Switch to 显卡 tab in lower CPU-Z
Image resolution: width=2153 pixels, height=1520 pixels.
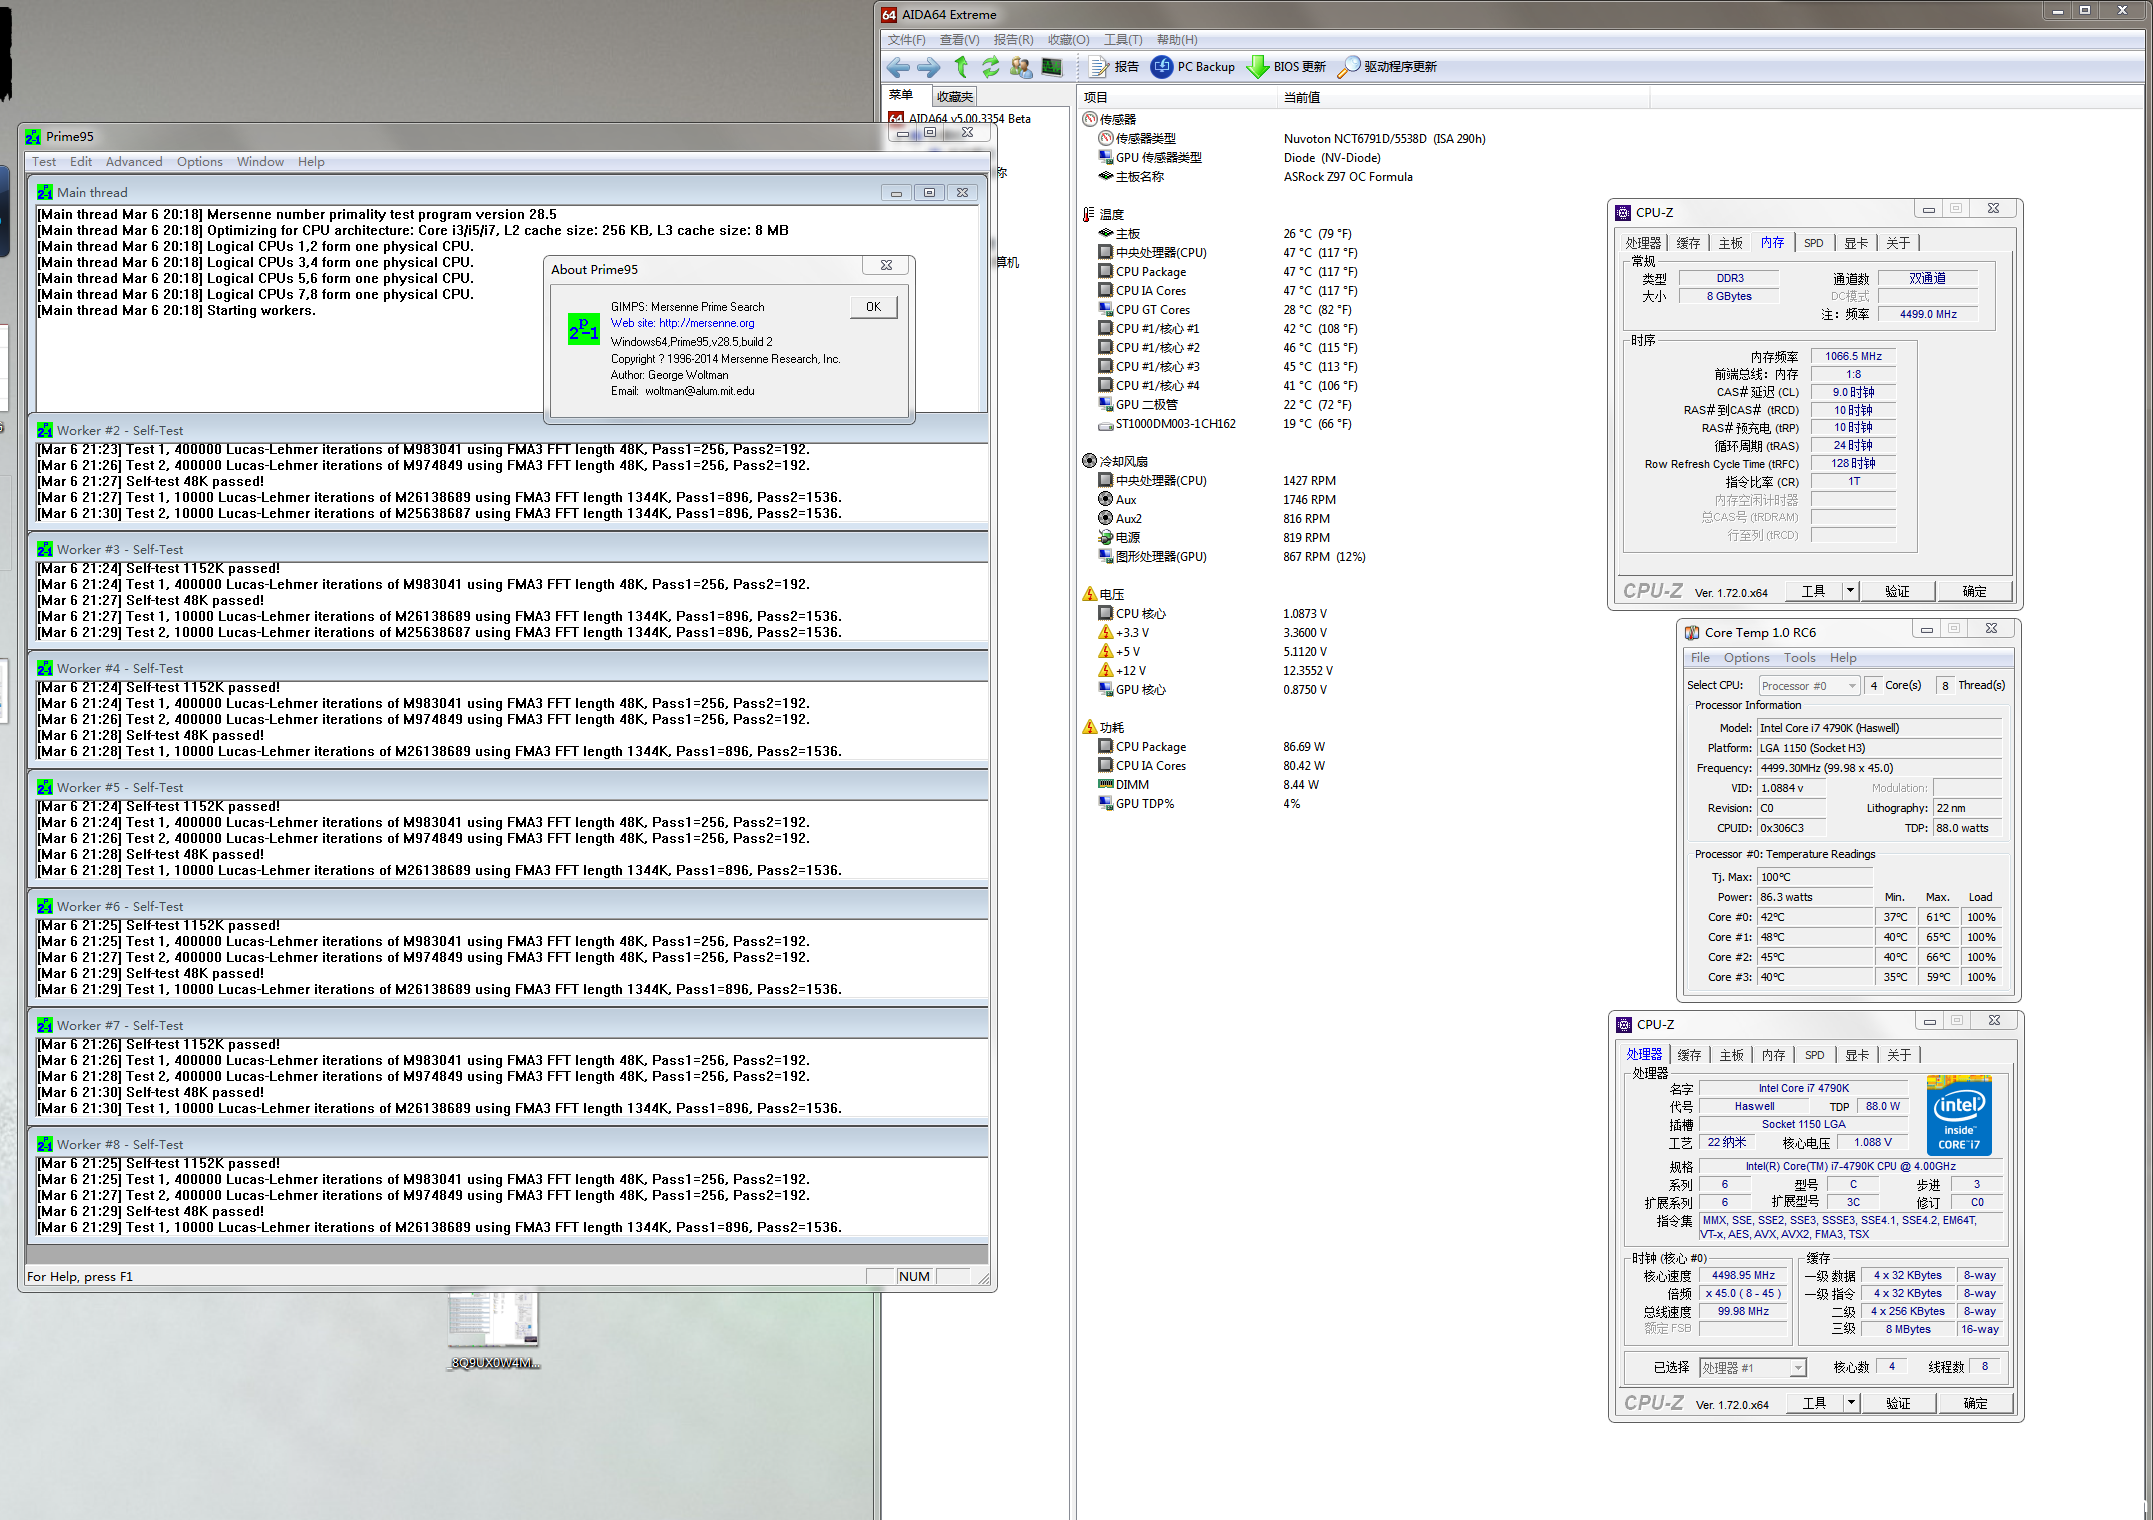click(x=1857, y=1055)
